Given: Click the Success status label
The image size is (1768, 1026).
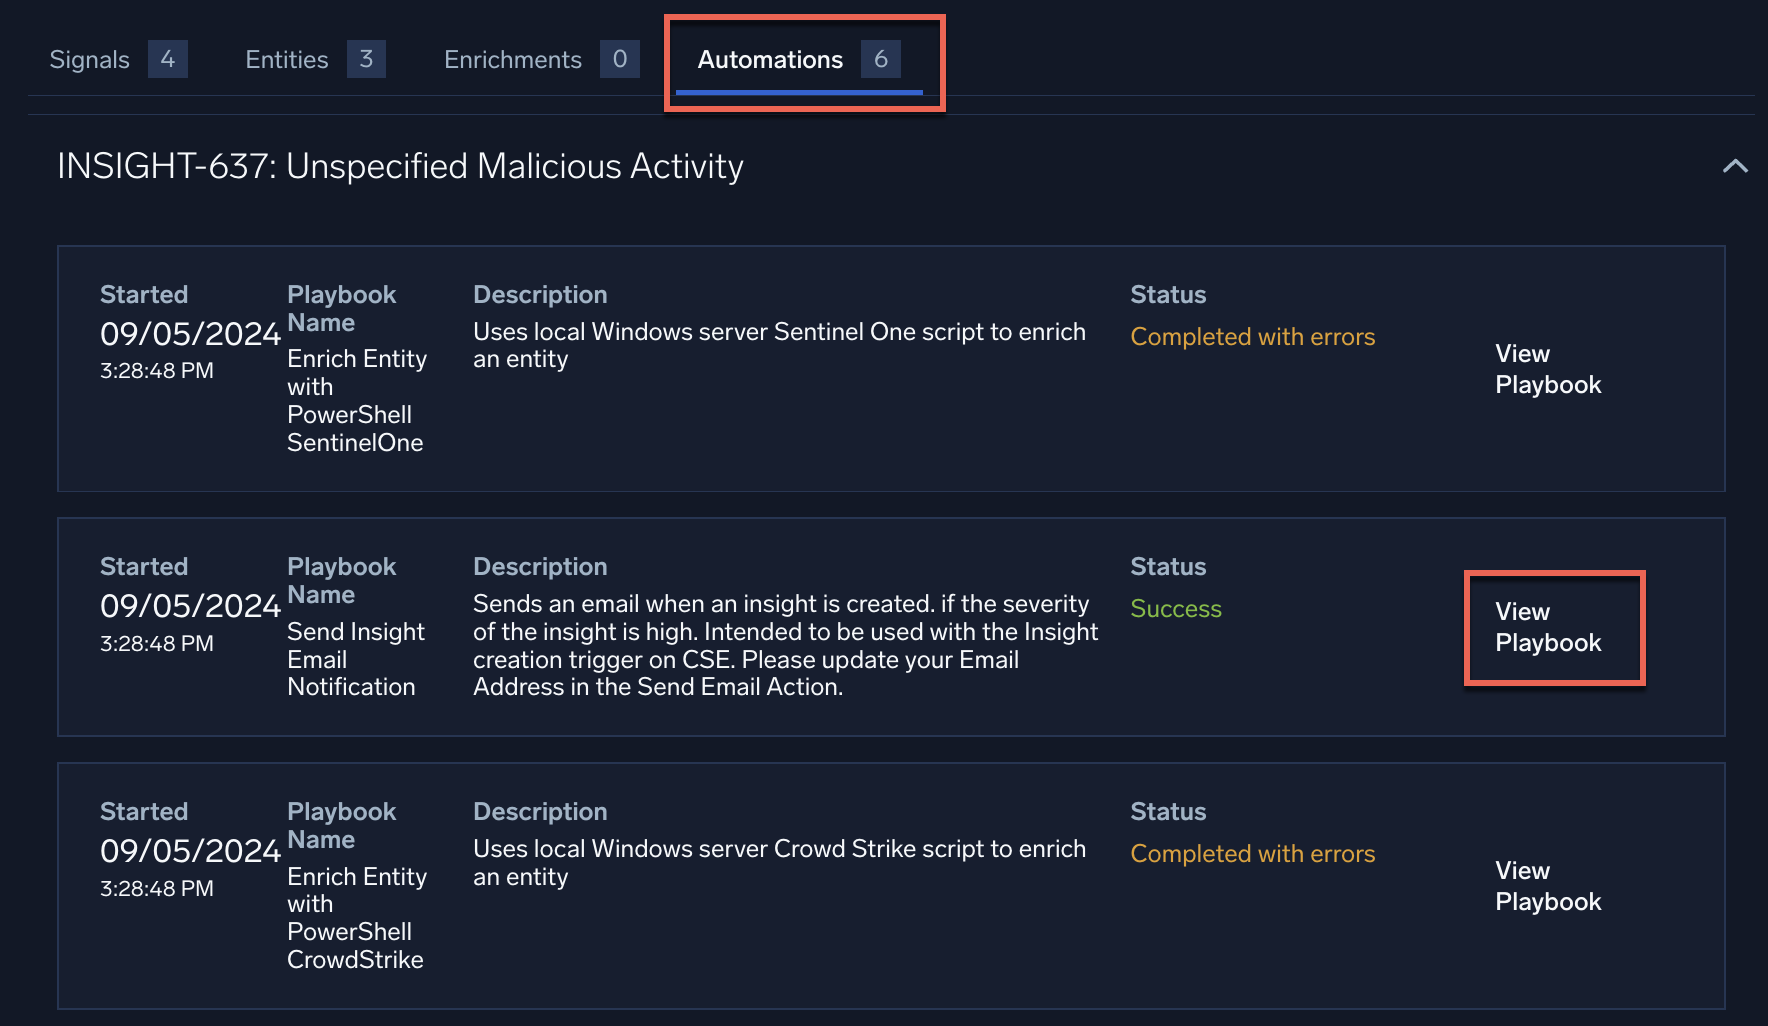Looking at the screenshot, I should click(1176, 608).
